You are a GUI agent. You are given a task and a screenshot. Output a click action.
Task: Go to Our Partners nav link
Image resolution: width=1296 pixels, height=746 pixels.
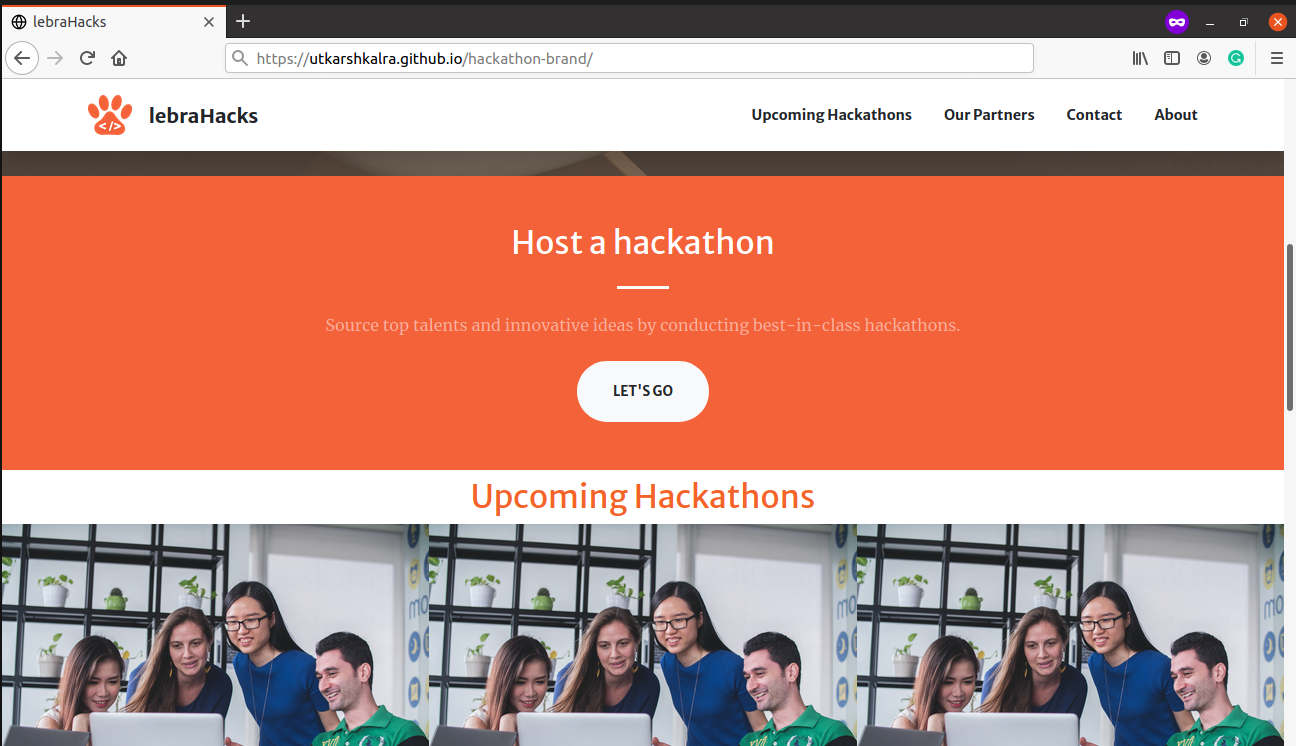point(989,115)
